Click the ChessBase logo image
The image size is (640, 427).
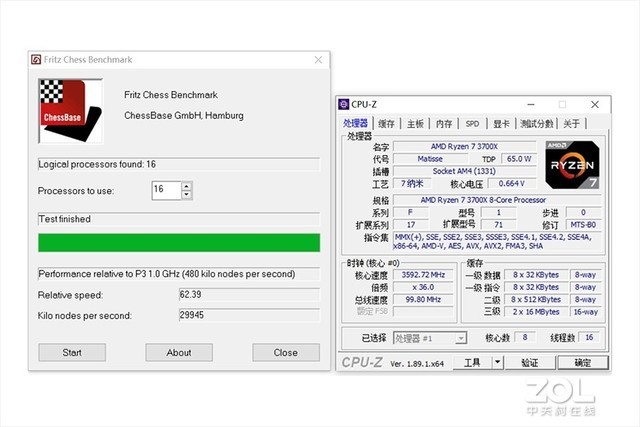pyautogui.click(x=70, y=111)
